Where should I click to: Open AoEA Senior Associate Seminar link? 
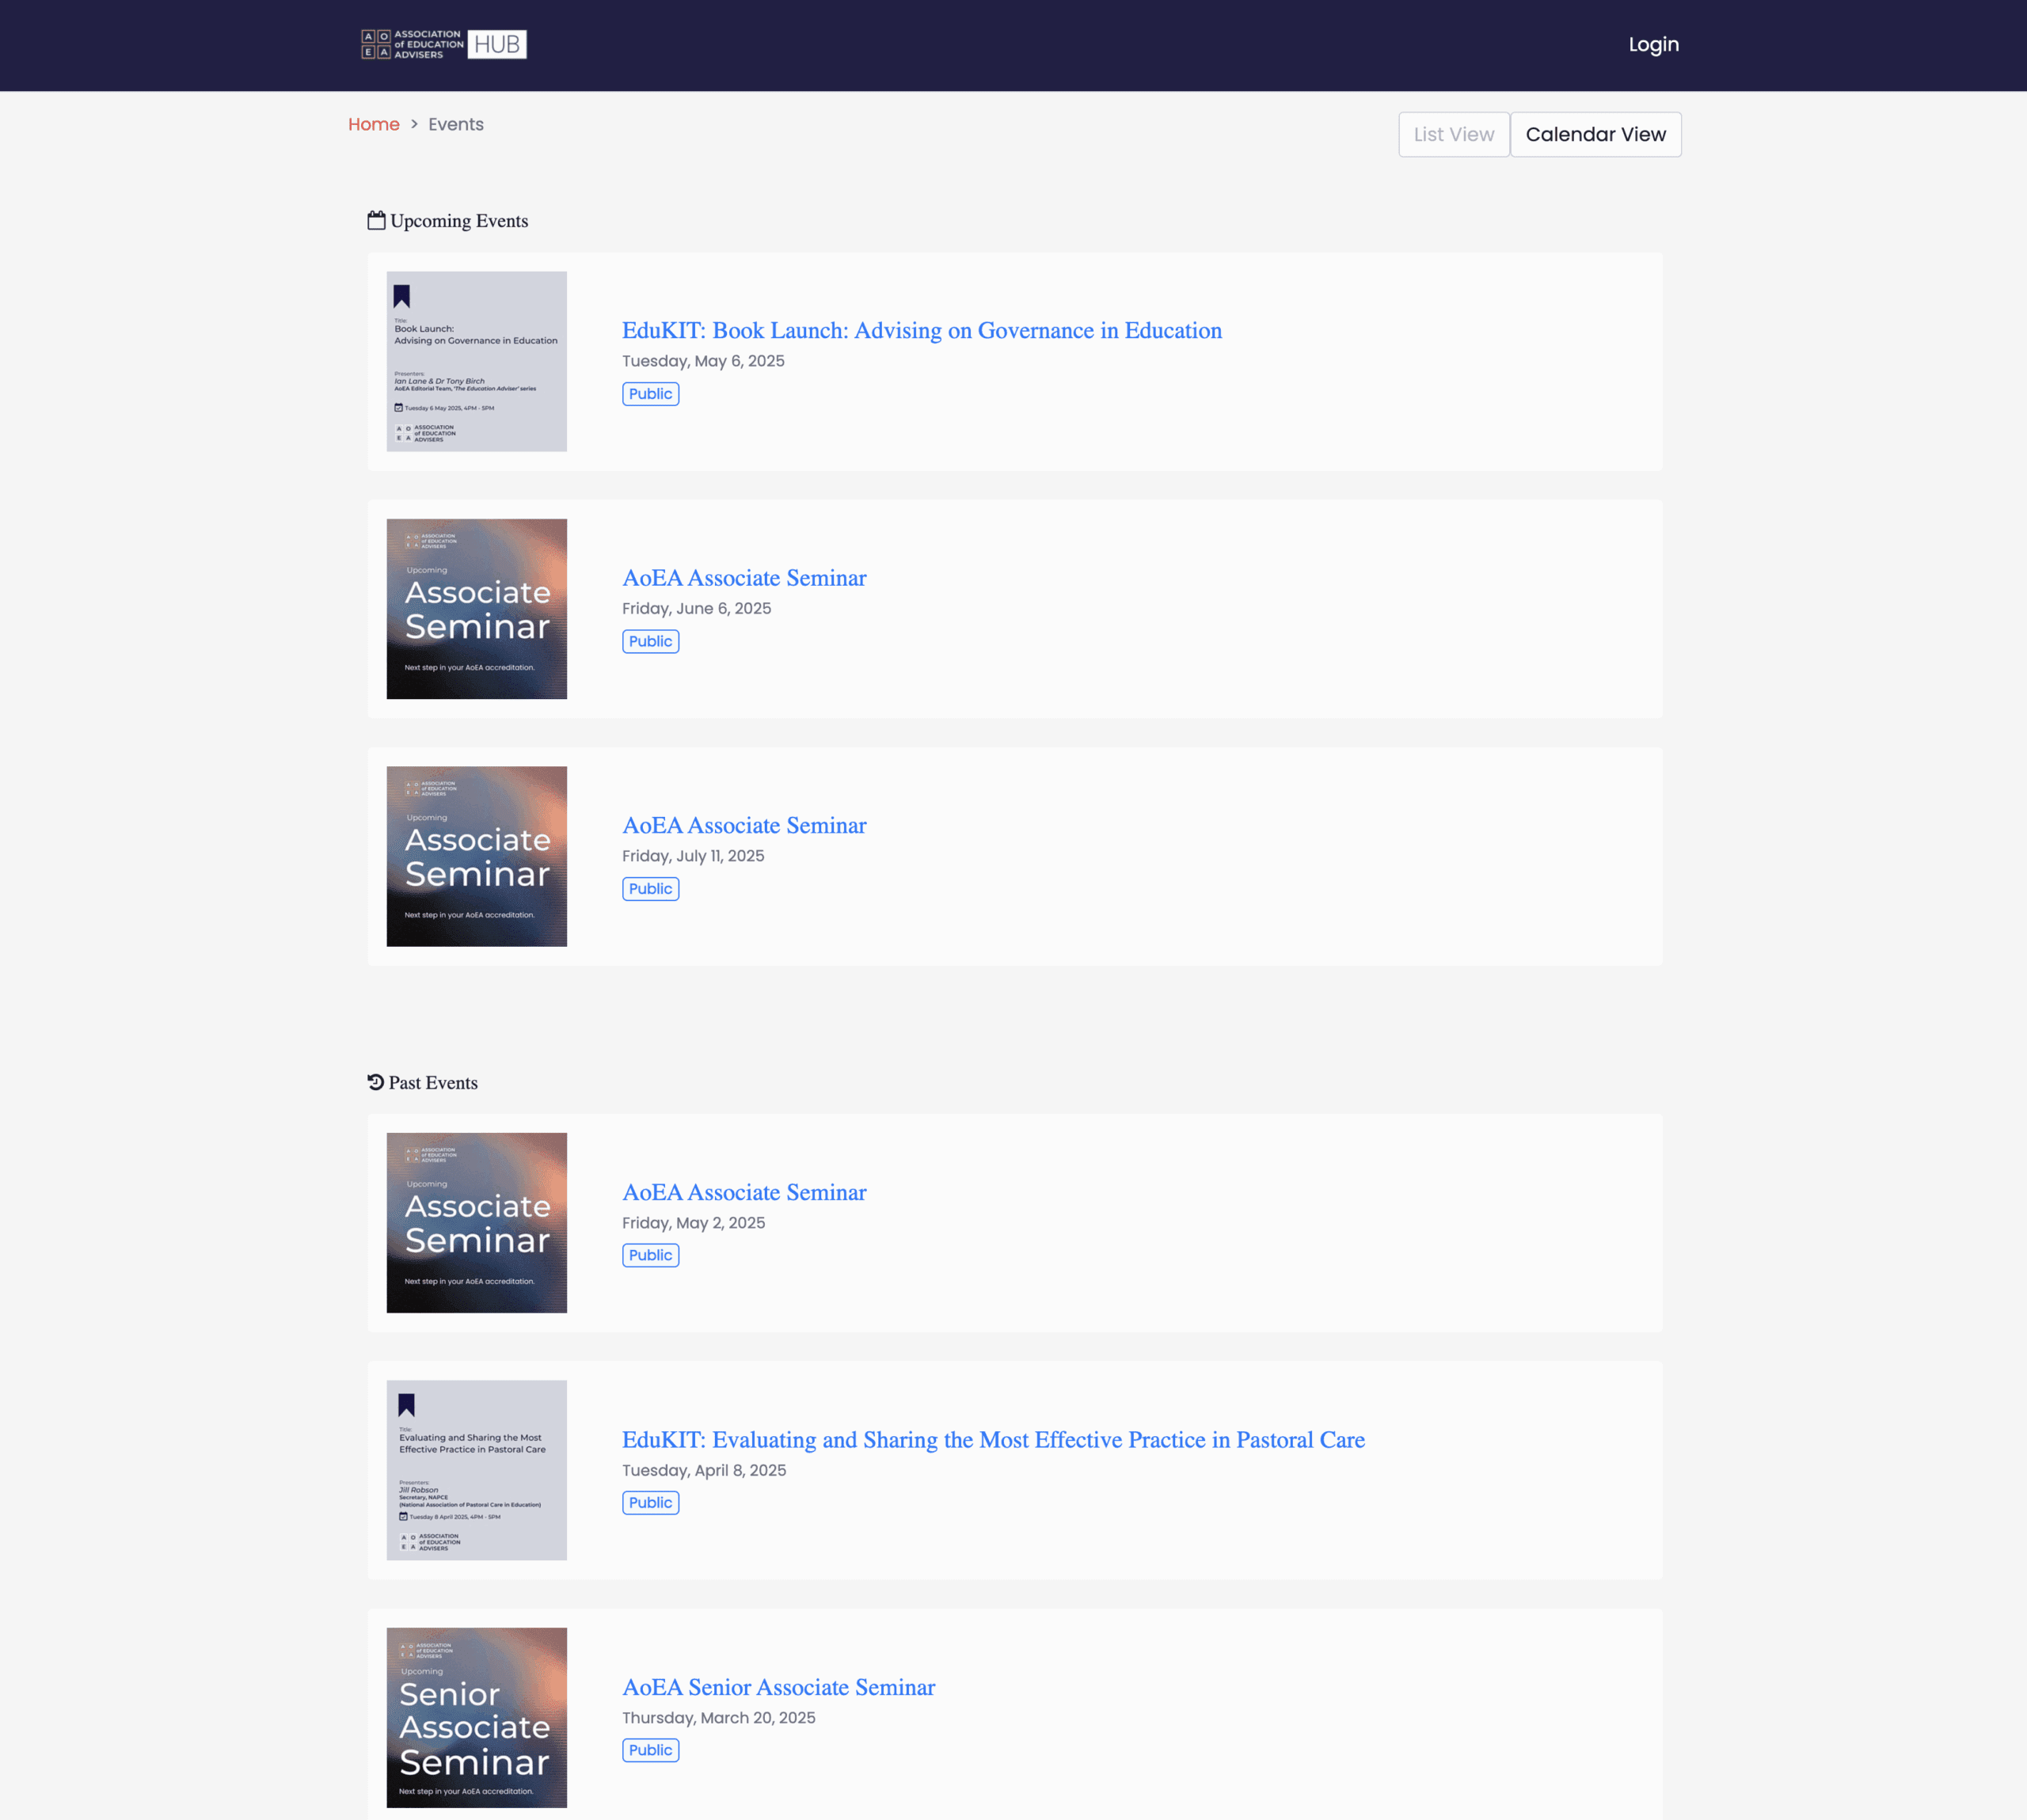779,1687
